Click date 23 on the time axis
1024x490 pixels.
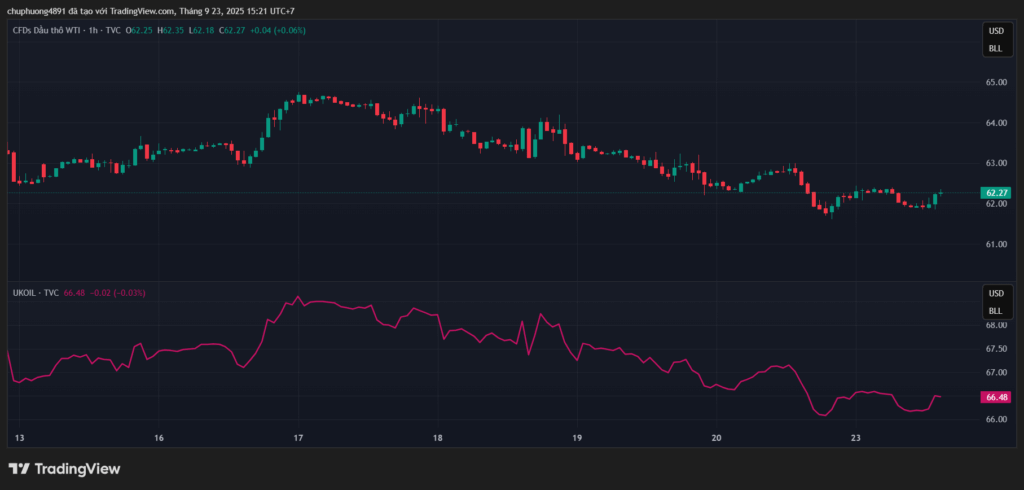coord(856,438)
